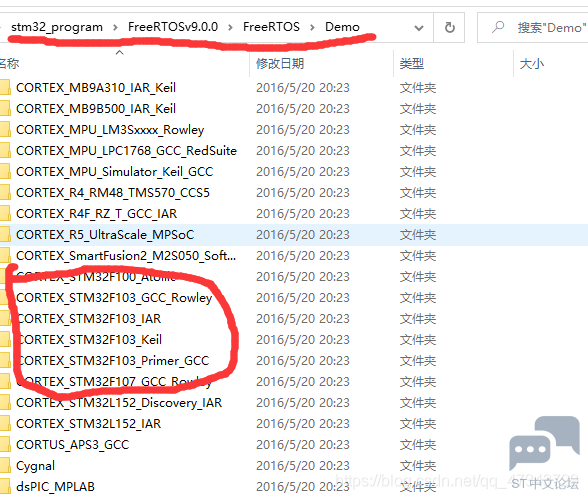
Task: Click folder icon of CORTEX_STM32L152_IAR
Action: point(5,424)
